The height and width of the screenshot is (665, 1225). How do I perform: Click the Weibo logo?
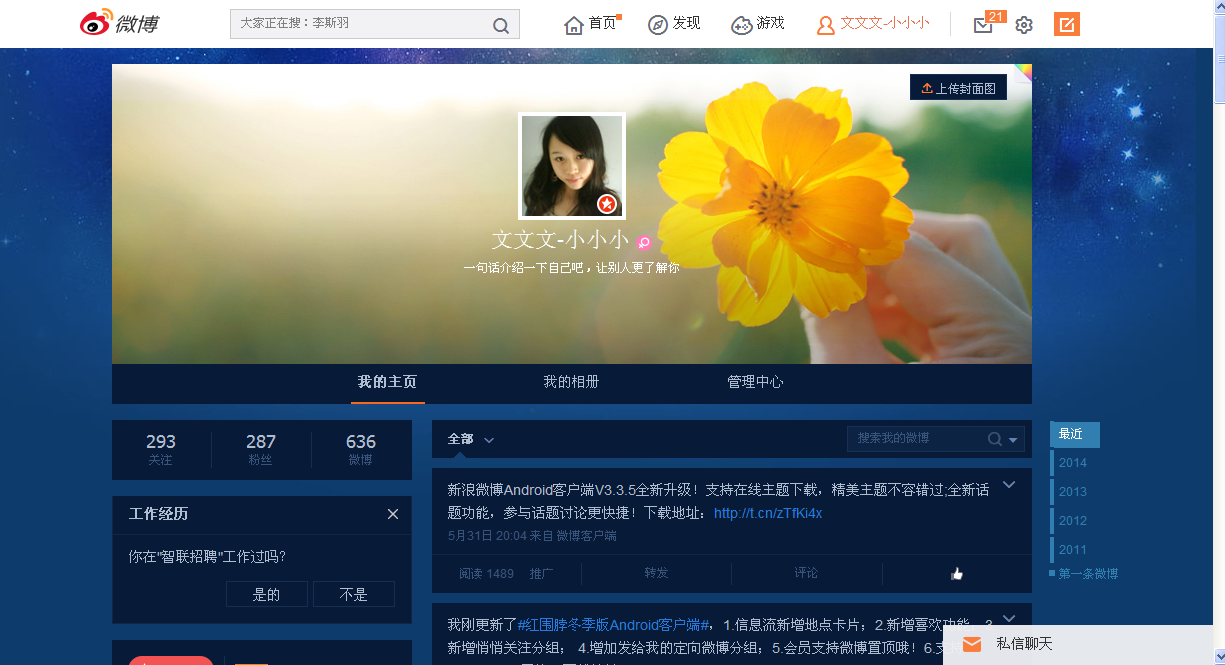(x=120, y=24)
